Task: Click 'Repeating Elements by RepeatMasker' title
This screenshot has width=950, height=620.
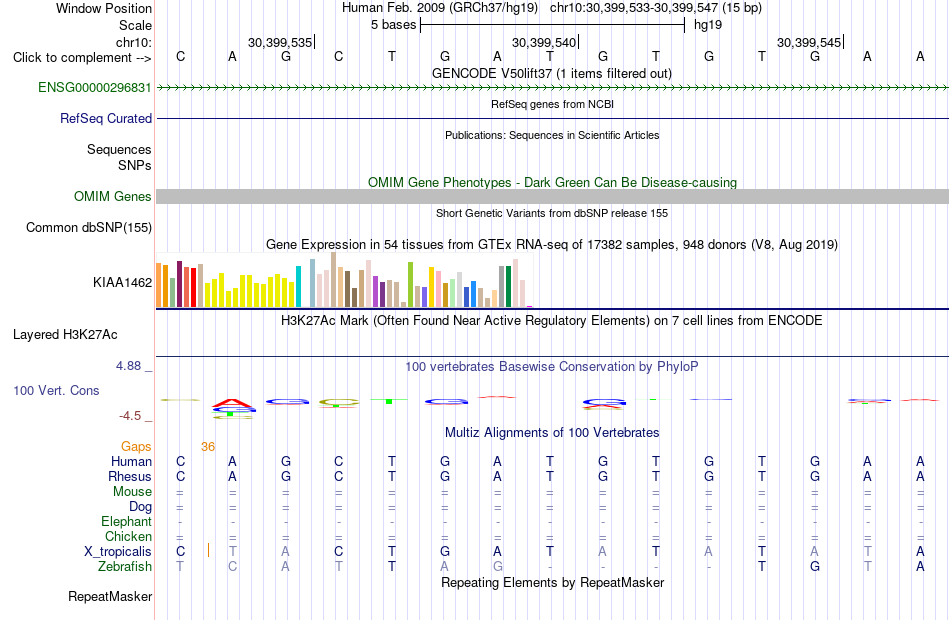Action: point(552,582)
